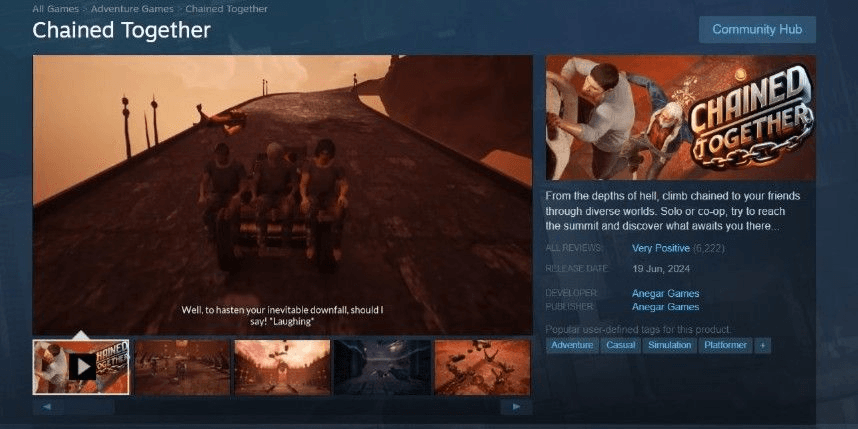858x429 pixels.
Task: Click the RELEASE DATE label
Action: (x=575, y=269)
